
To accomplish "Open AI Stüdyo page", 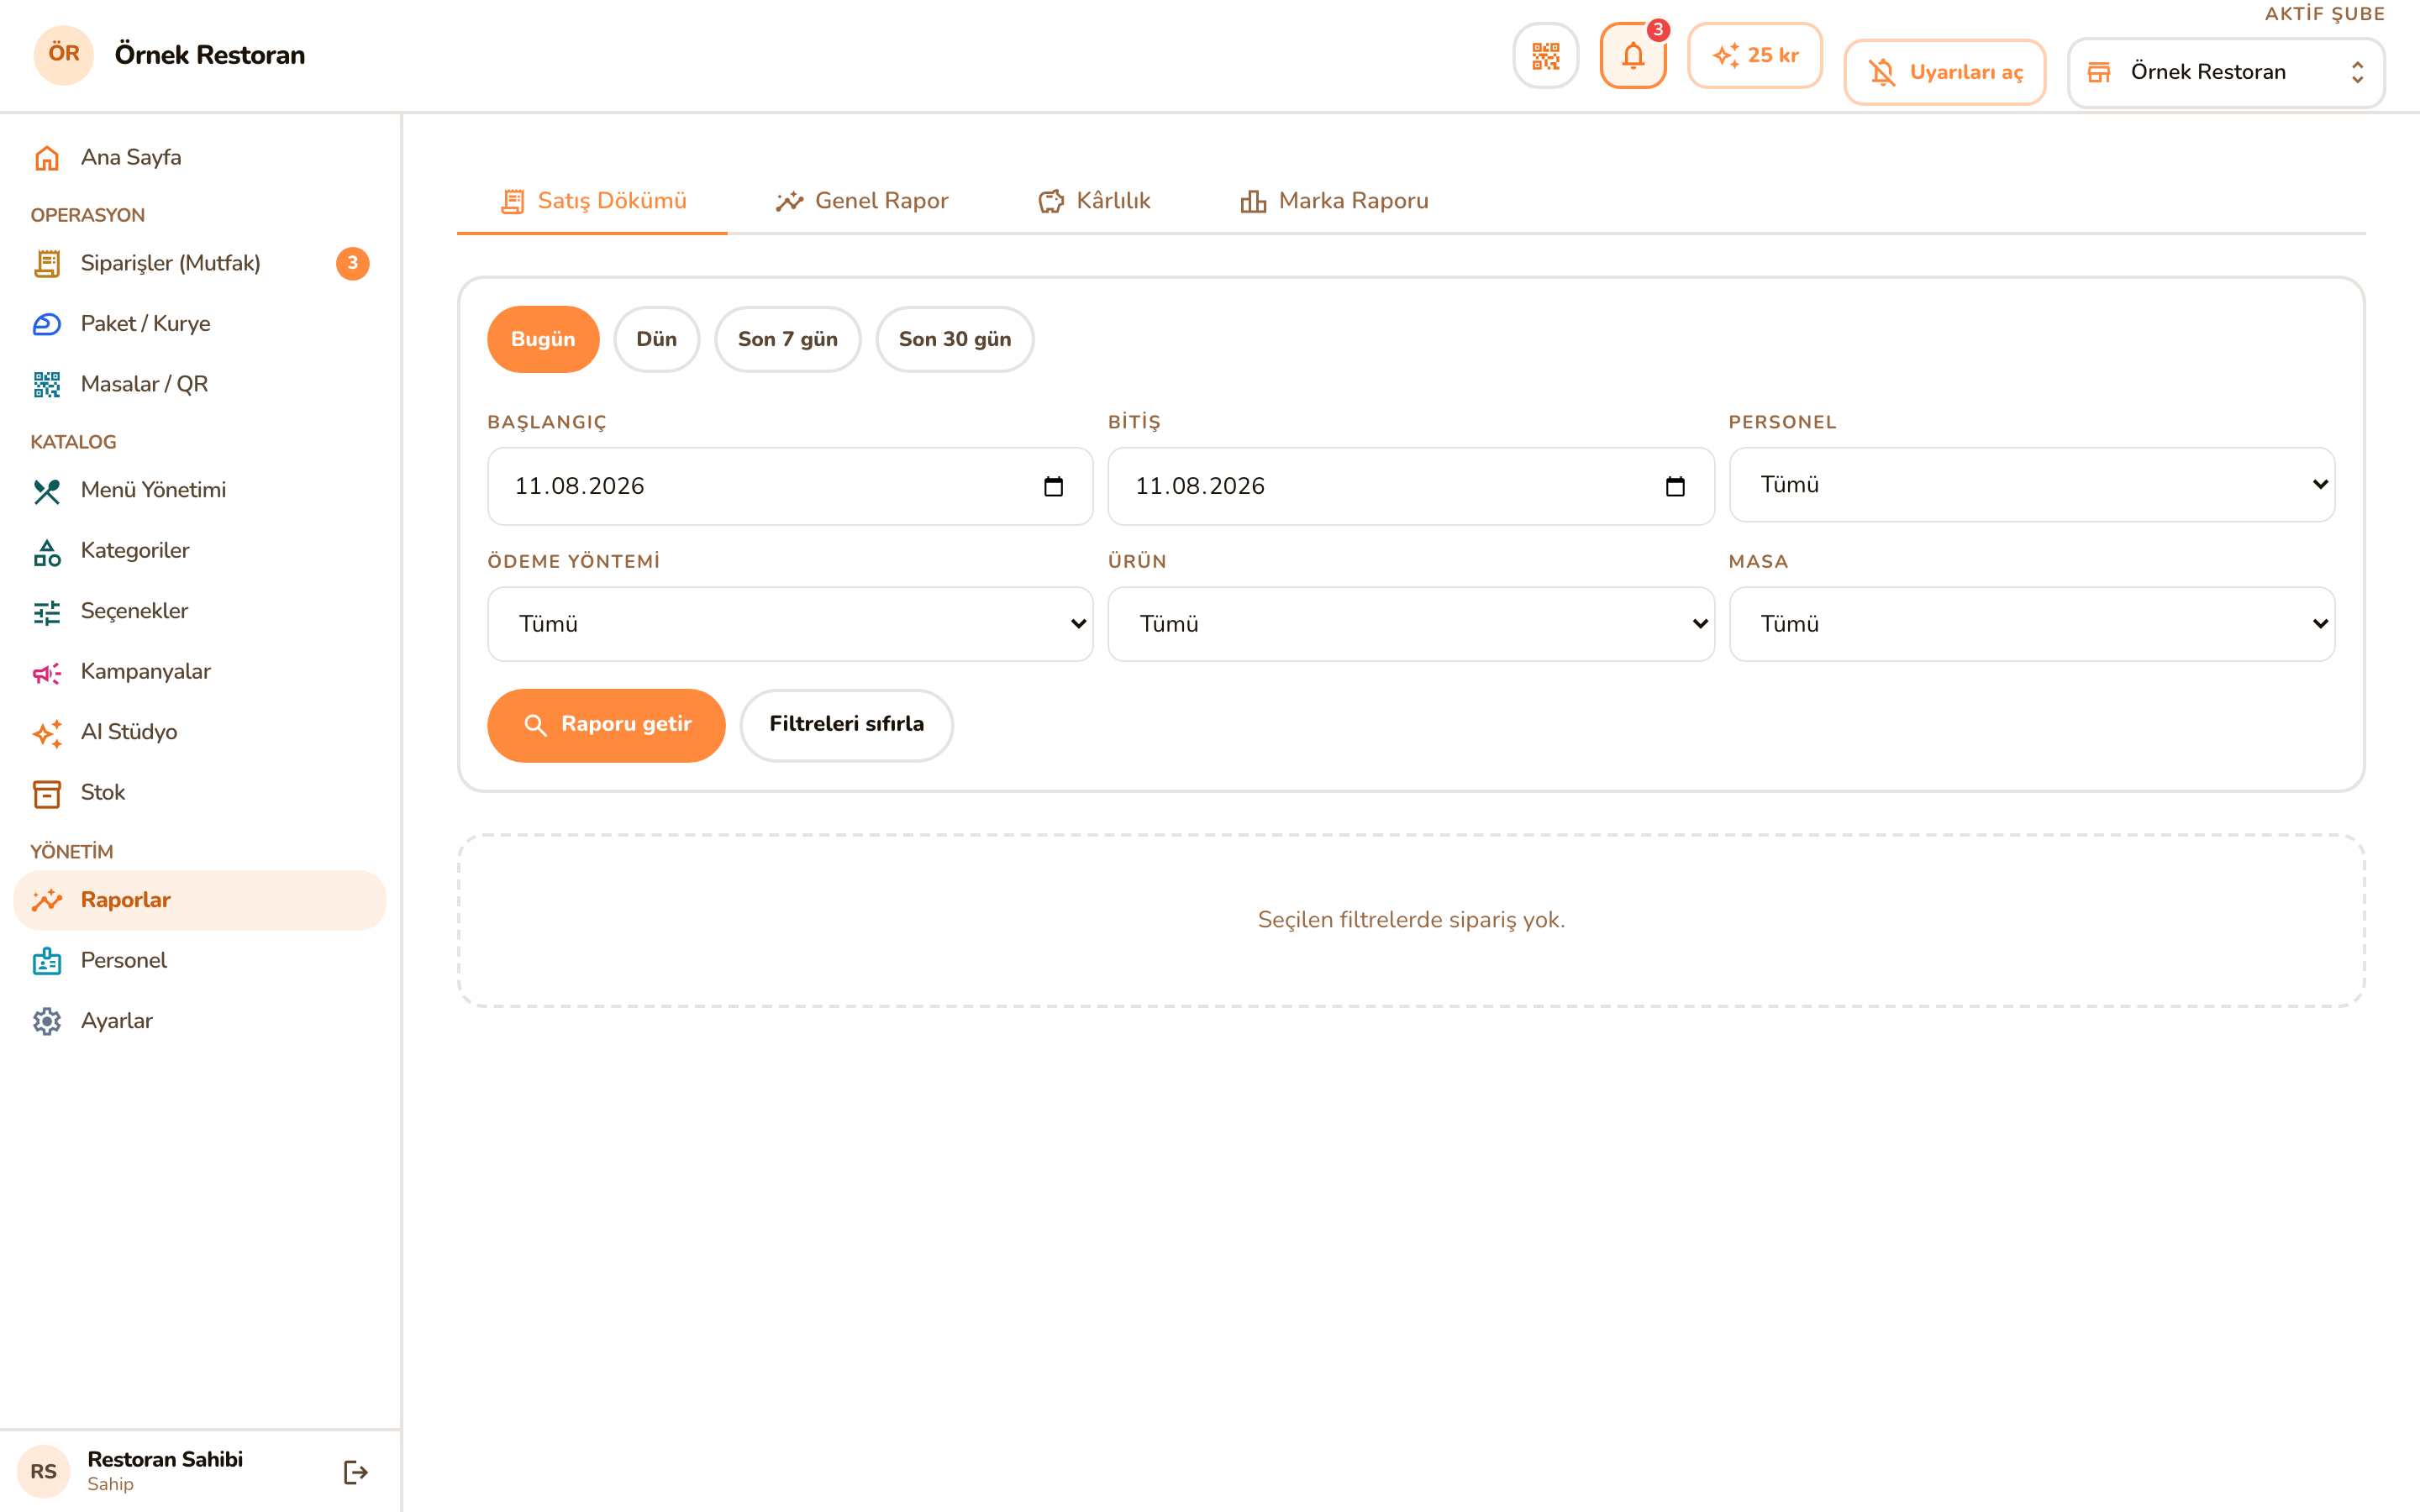I will [x=200, y=732].
